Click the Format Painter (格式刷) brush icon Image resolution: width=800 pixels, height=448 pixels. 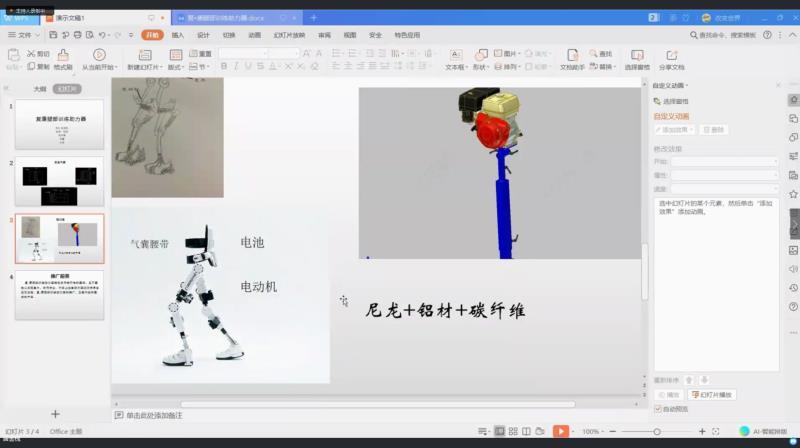(x=63, y=55)
